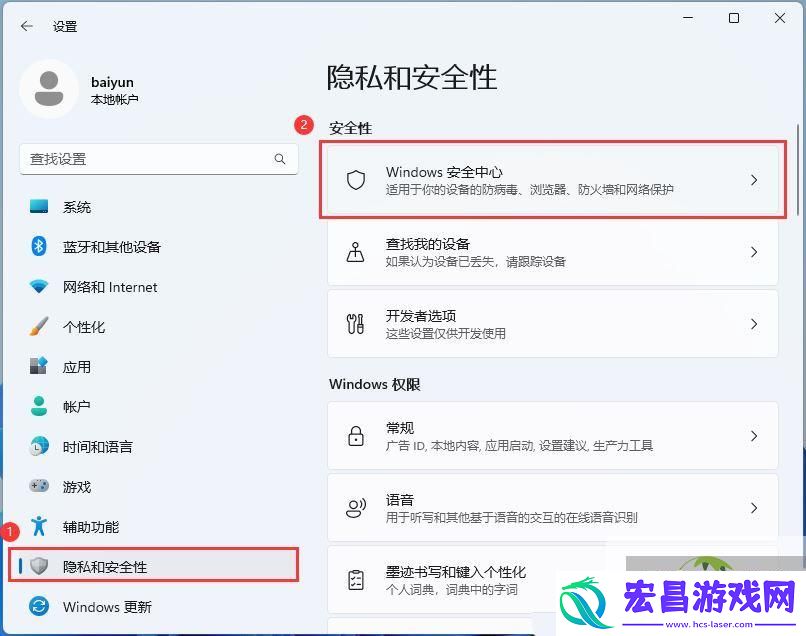The height and width of the screenshot is (636, 806).
Task: Open 时间和语言 category
Action: (158, 446)
